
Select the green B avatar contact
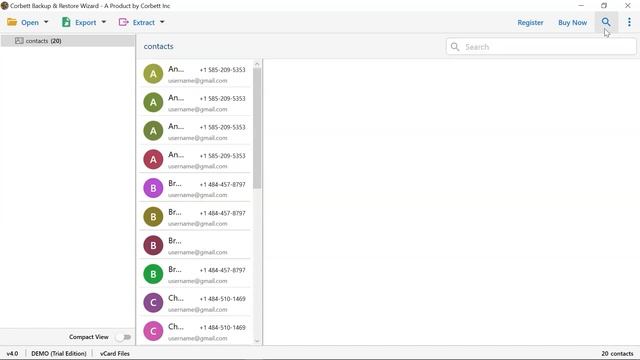point(153,274)
